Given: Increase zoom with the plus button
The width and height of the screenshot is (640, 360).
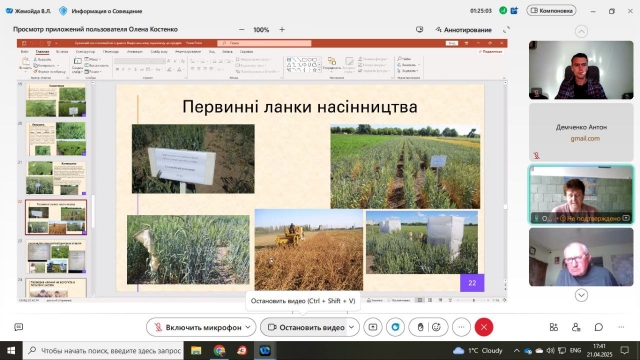Looking at the screenshot, I should (282, 30).
